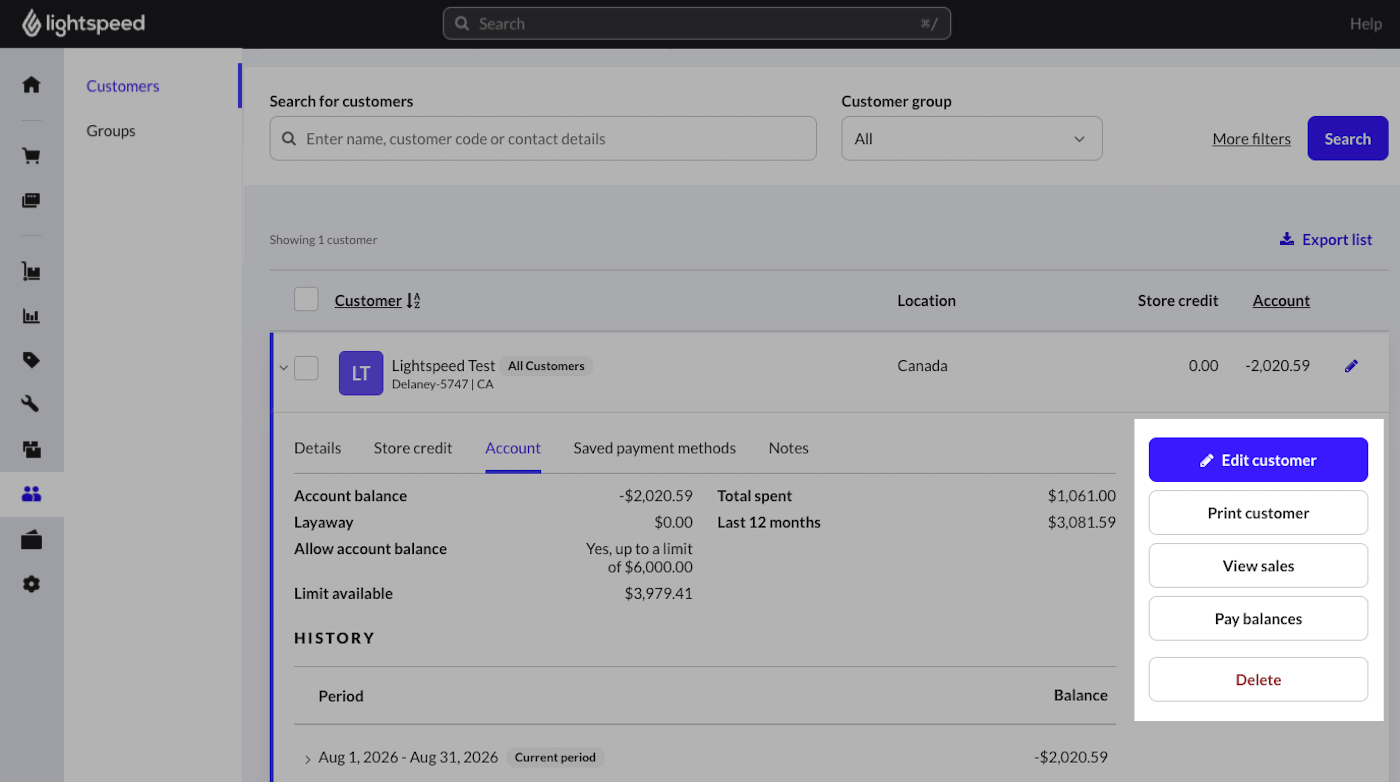The image size is (1400, 782).
Task: Open Help in the top bar
Action: [x=1365, y=24]
